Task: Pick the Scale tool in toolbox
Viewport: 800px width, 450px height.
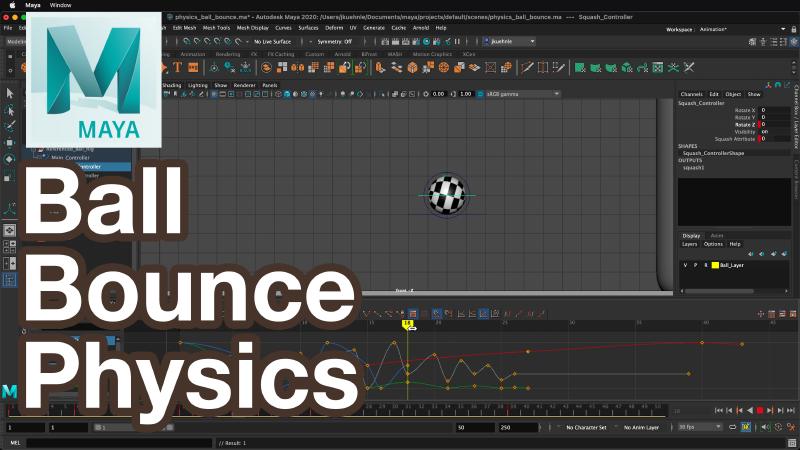Action: [10, 177]
